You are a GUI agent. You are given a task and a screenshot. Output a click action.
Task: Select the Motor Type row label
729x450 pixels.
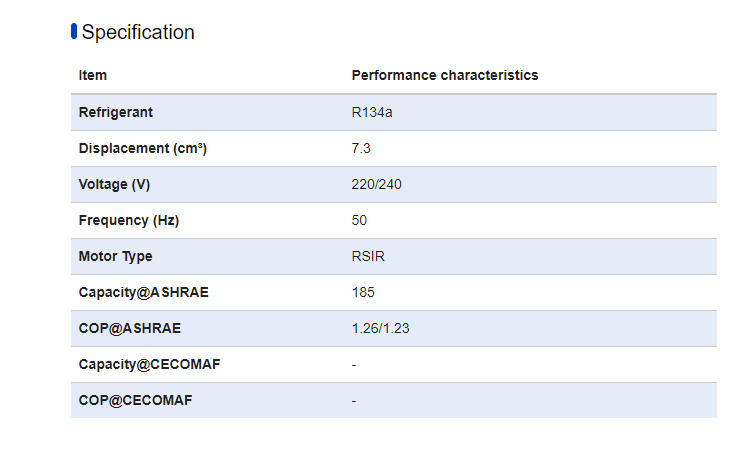(x=116, y=256)
